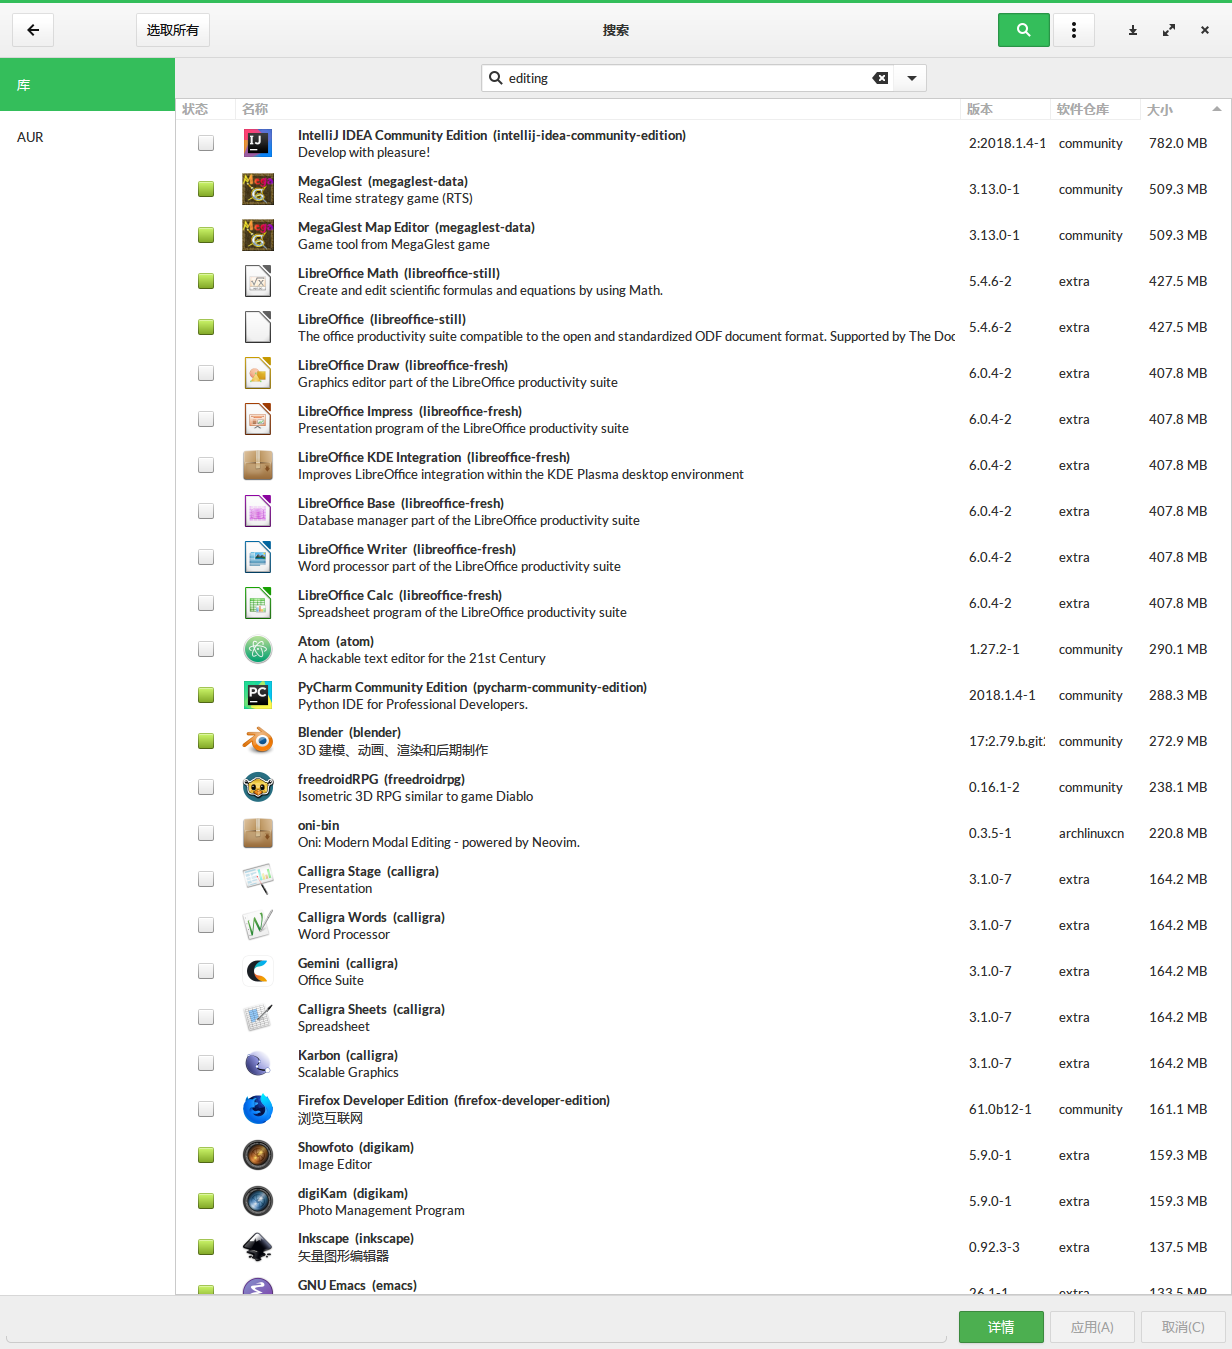The height and width of the screenshot is (1349, 1232).
Task: Click the LibreOffice Math icon
Action: click(x=258, y=281)
